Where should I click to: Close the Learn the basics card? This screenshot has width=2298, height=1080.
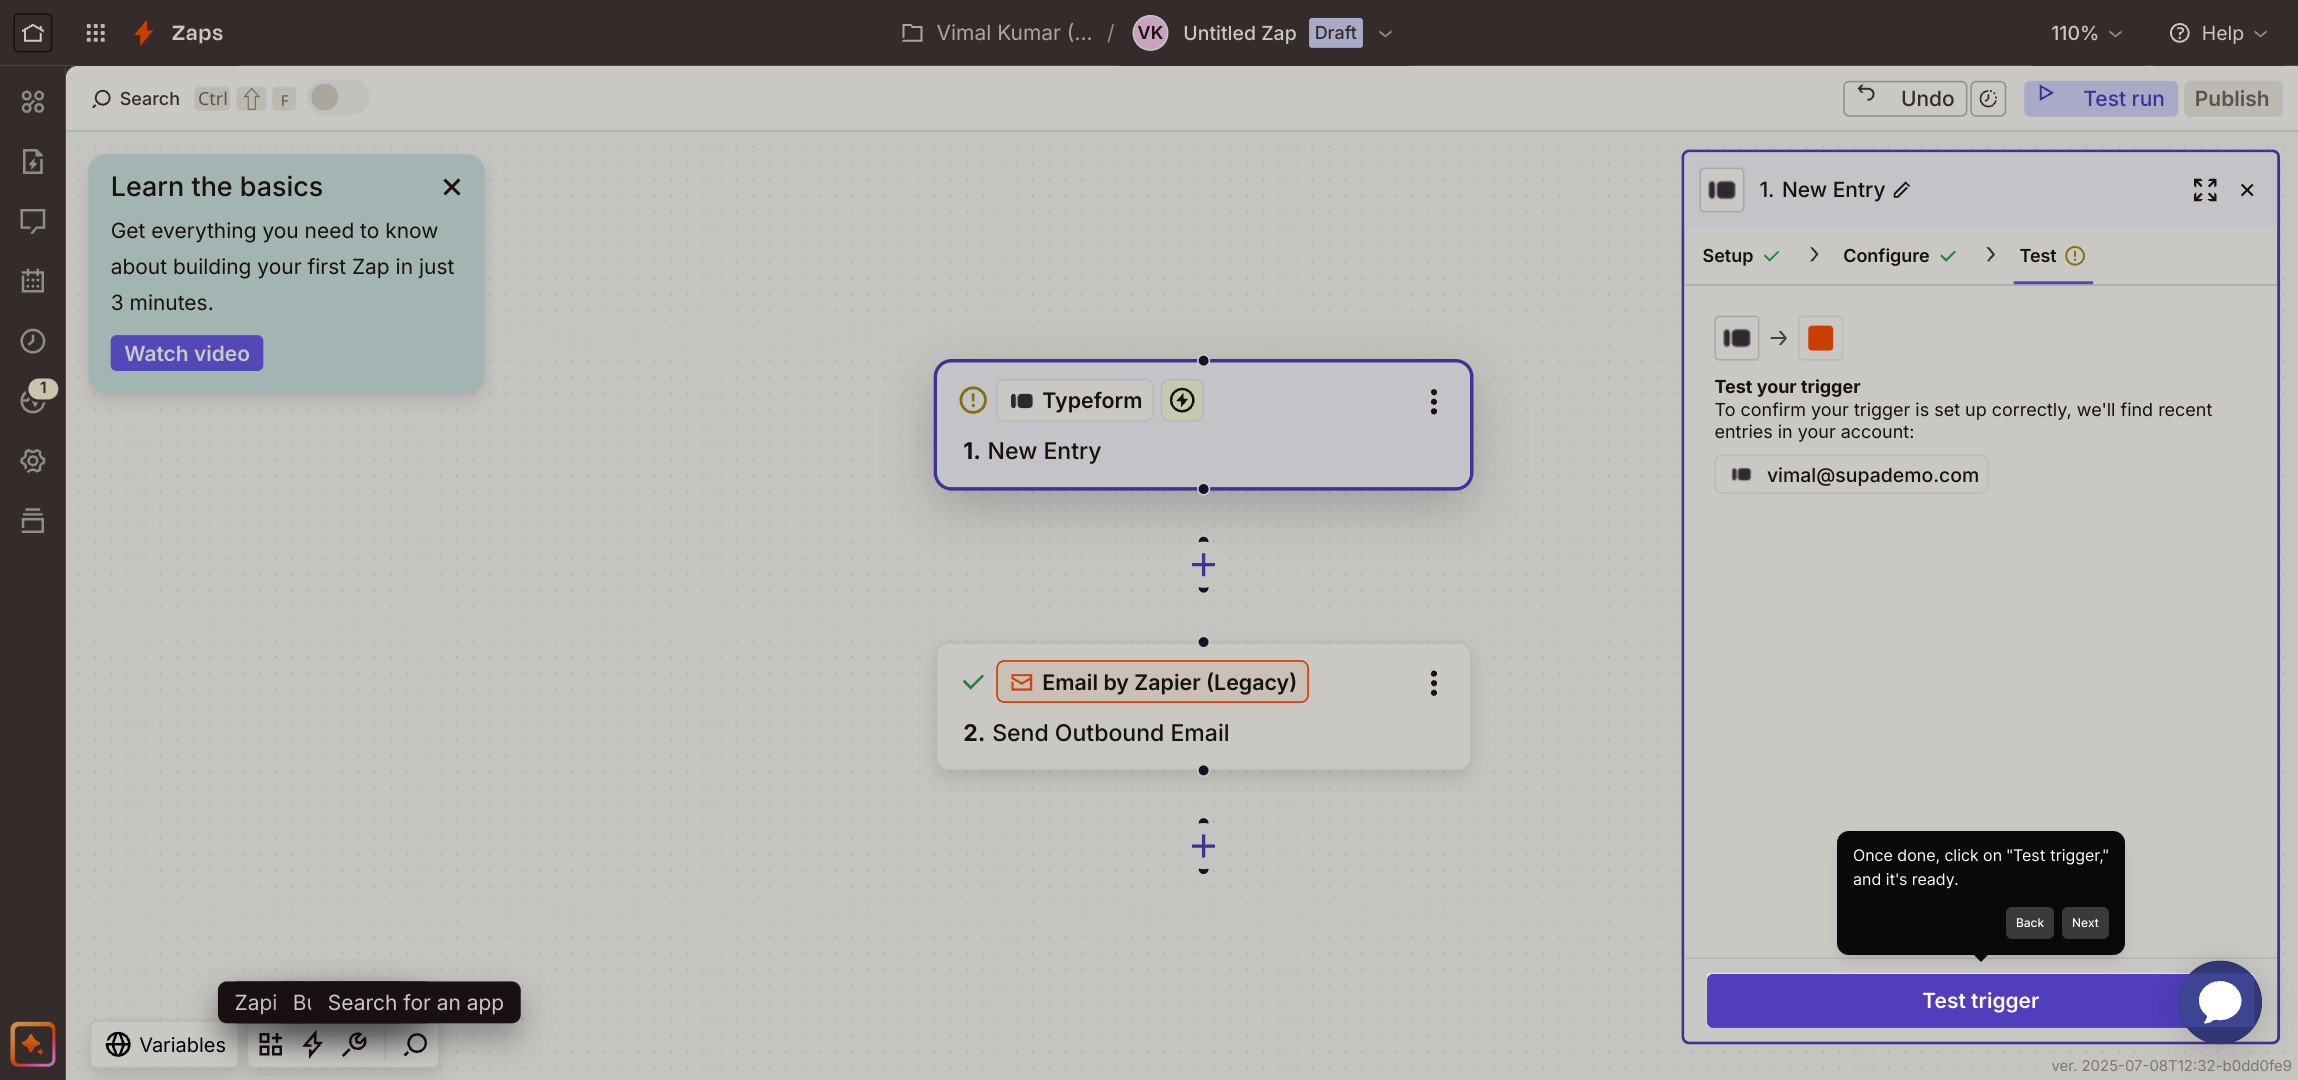click(x=452, y=187)
